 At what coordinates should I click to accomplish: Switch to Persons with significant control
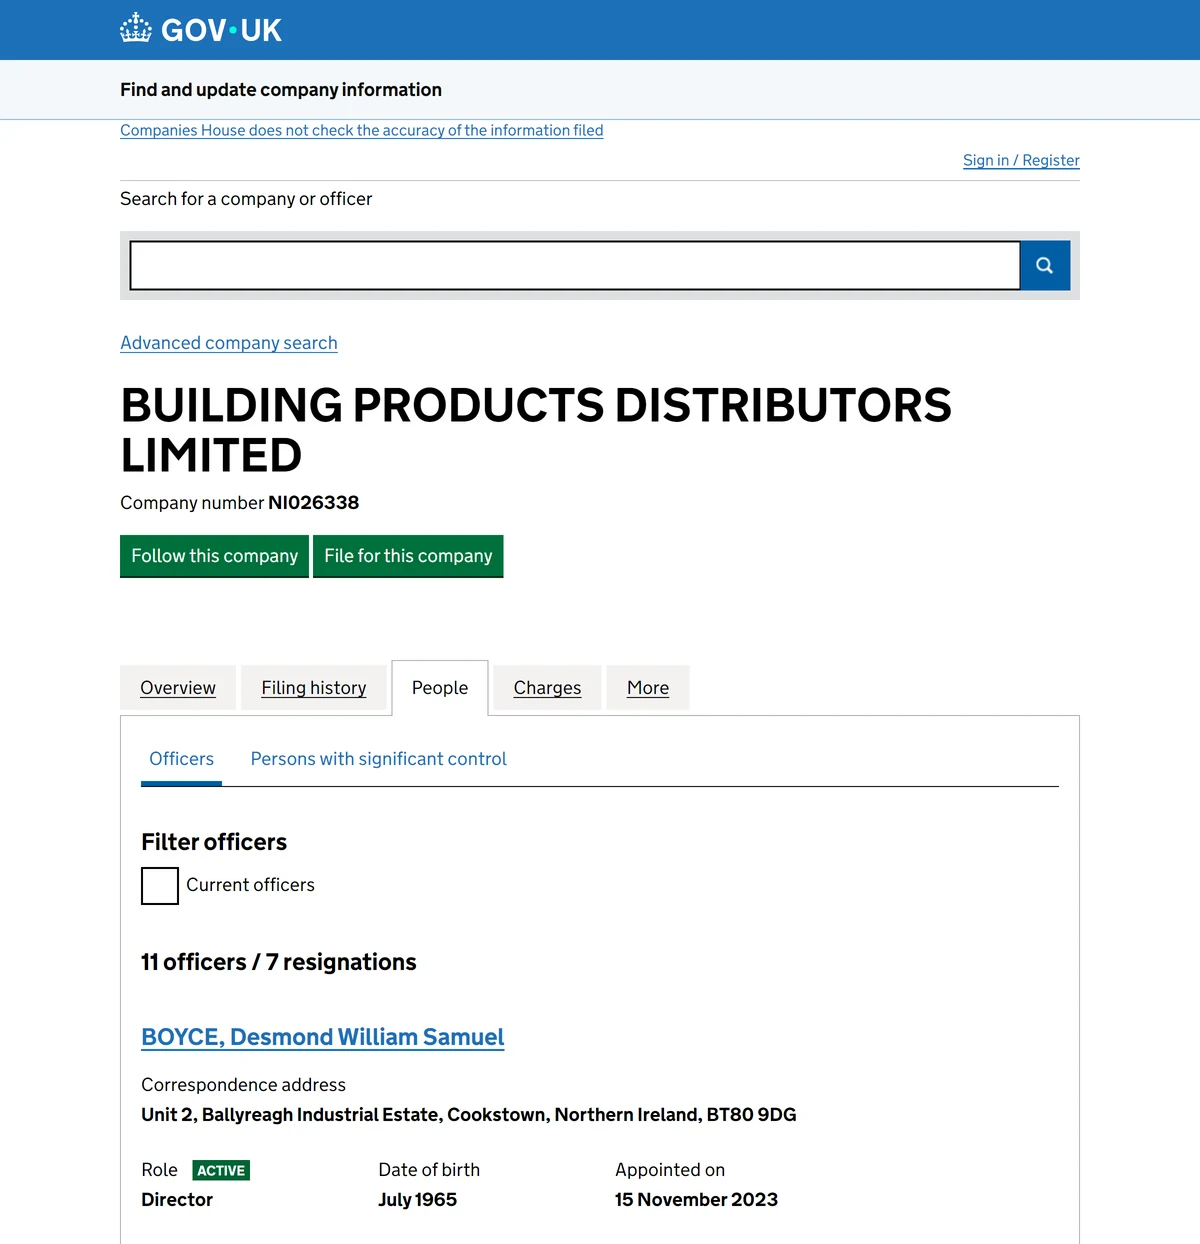pos(378,759)
